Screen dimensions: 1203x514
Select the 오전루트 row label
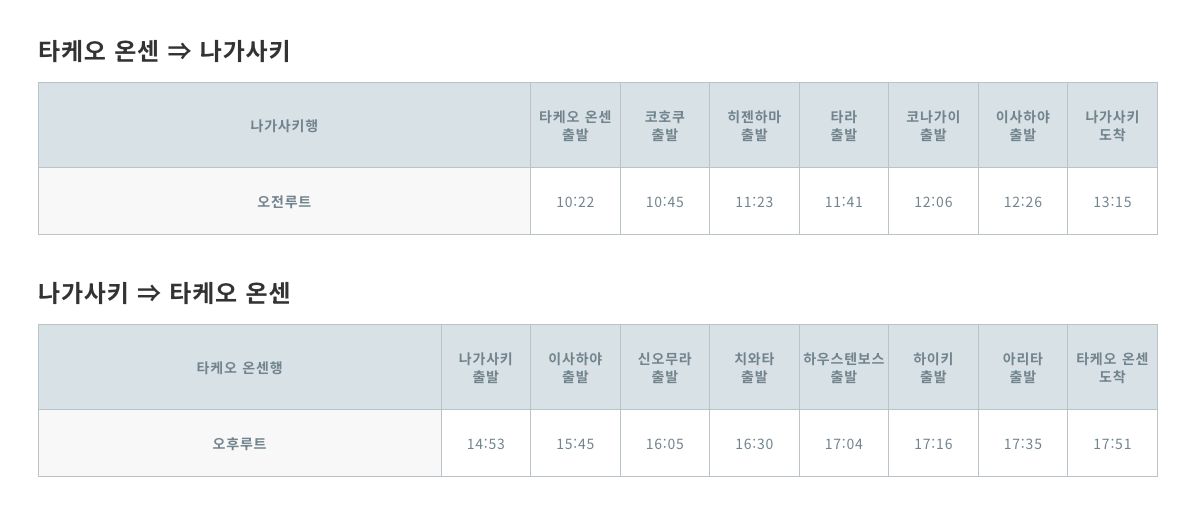pos(284,201)
